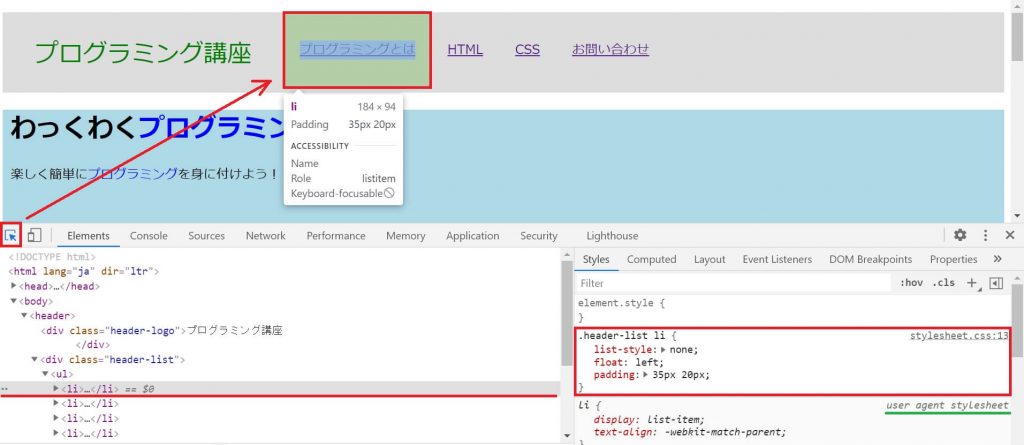Click the new style rule plus icon
Image resolution: width=1024 pixels, height=445 pixels.
pos(971,283)
